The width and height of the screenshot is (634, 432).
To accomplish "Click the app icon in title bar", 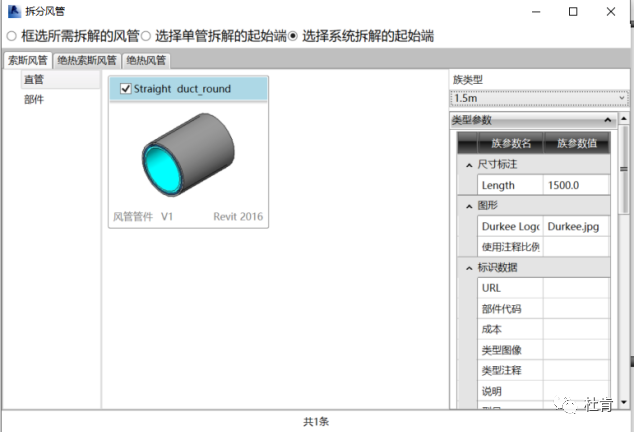I will coord(12,12).
